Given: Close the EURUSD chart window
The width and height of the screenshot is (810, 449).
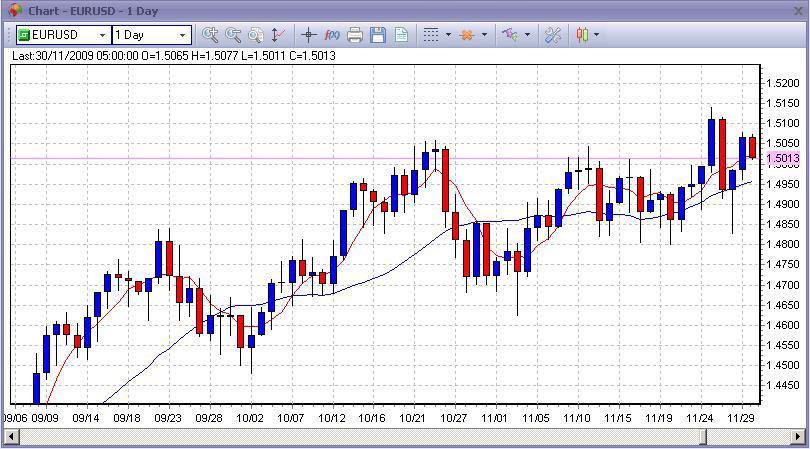Looking at the screenshot, I should (799, 10).
